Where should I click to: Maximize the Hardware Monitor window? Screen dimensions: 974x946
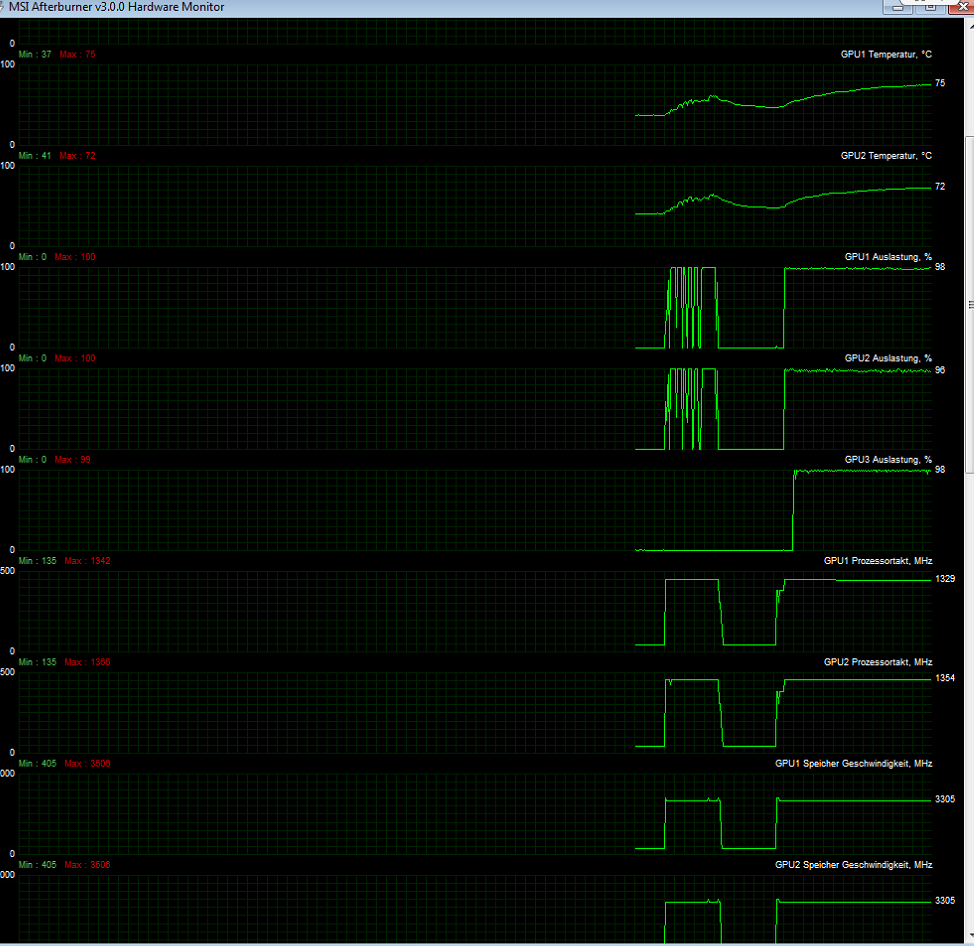coord(929,6)
